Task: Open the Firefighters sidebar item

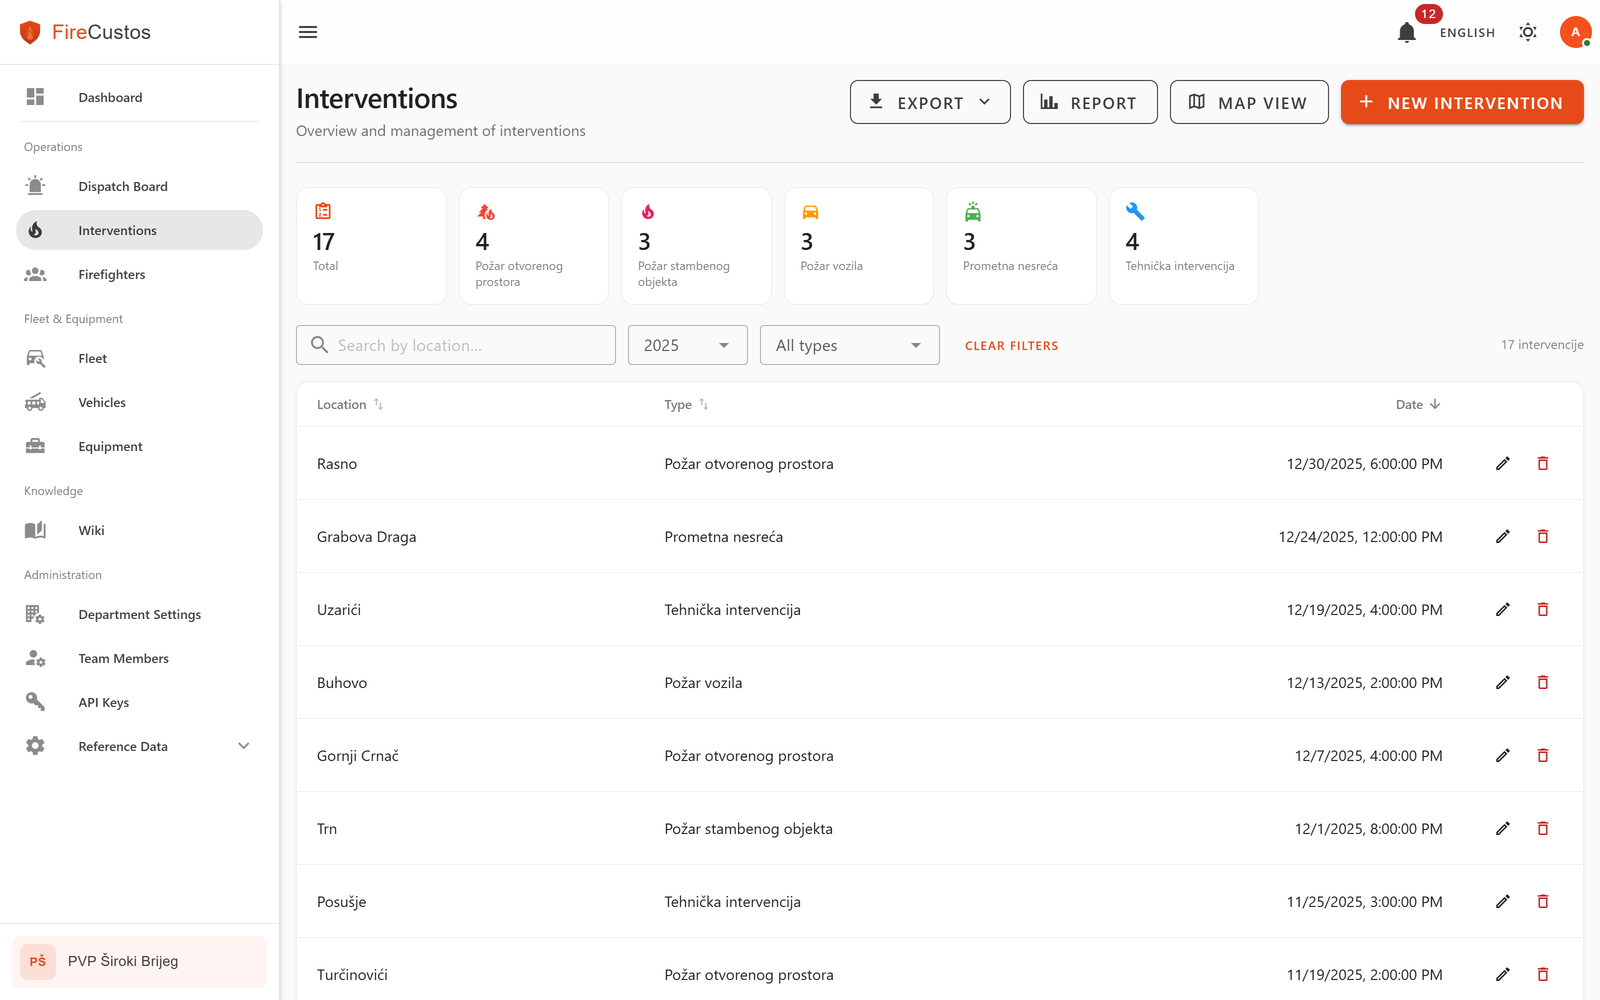Action: tap(112, 274)
